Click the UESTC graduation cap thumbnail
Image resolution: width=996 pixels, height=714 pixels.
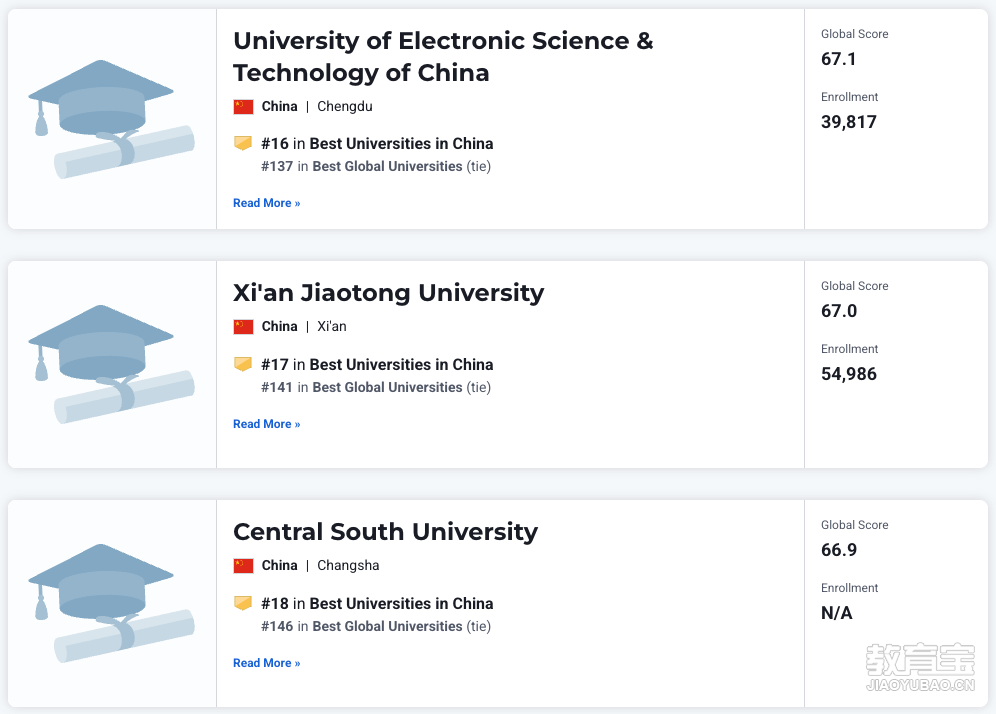(x=111, y=119)
